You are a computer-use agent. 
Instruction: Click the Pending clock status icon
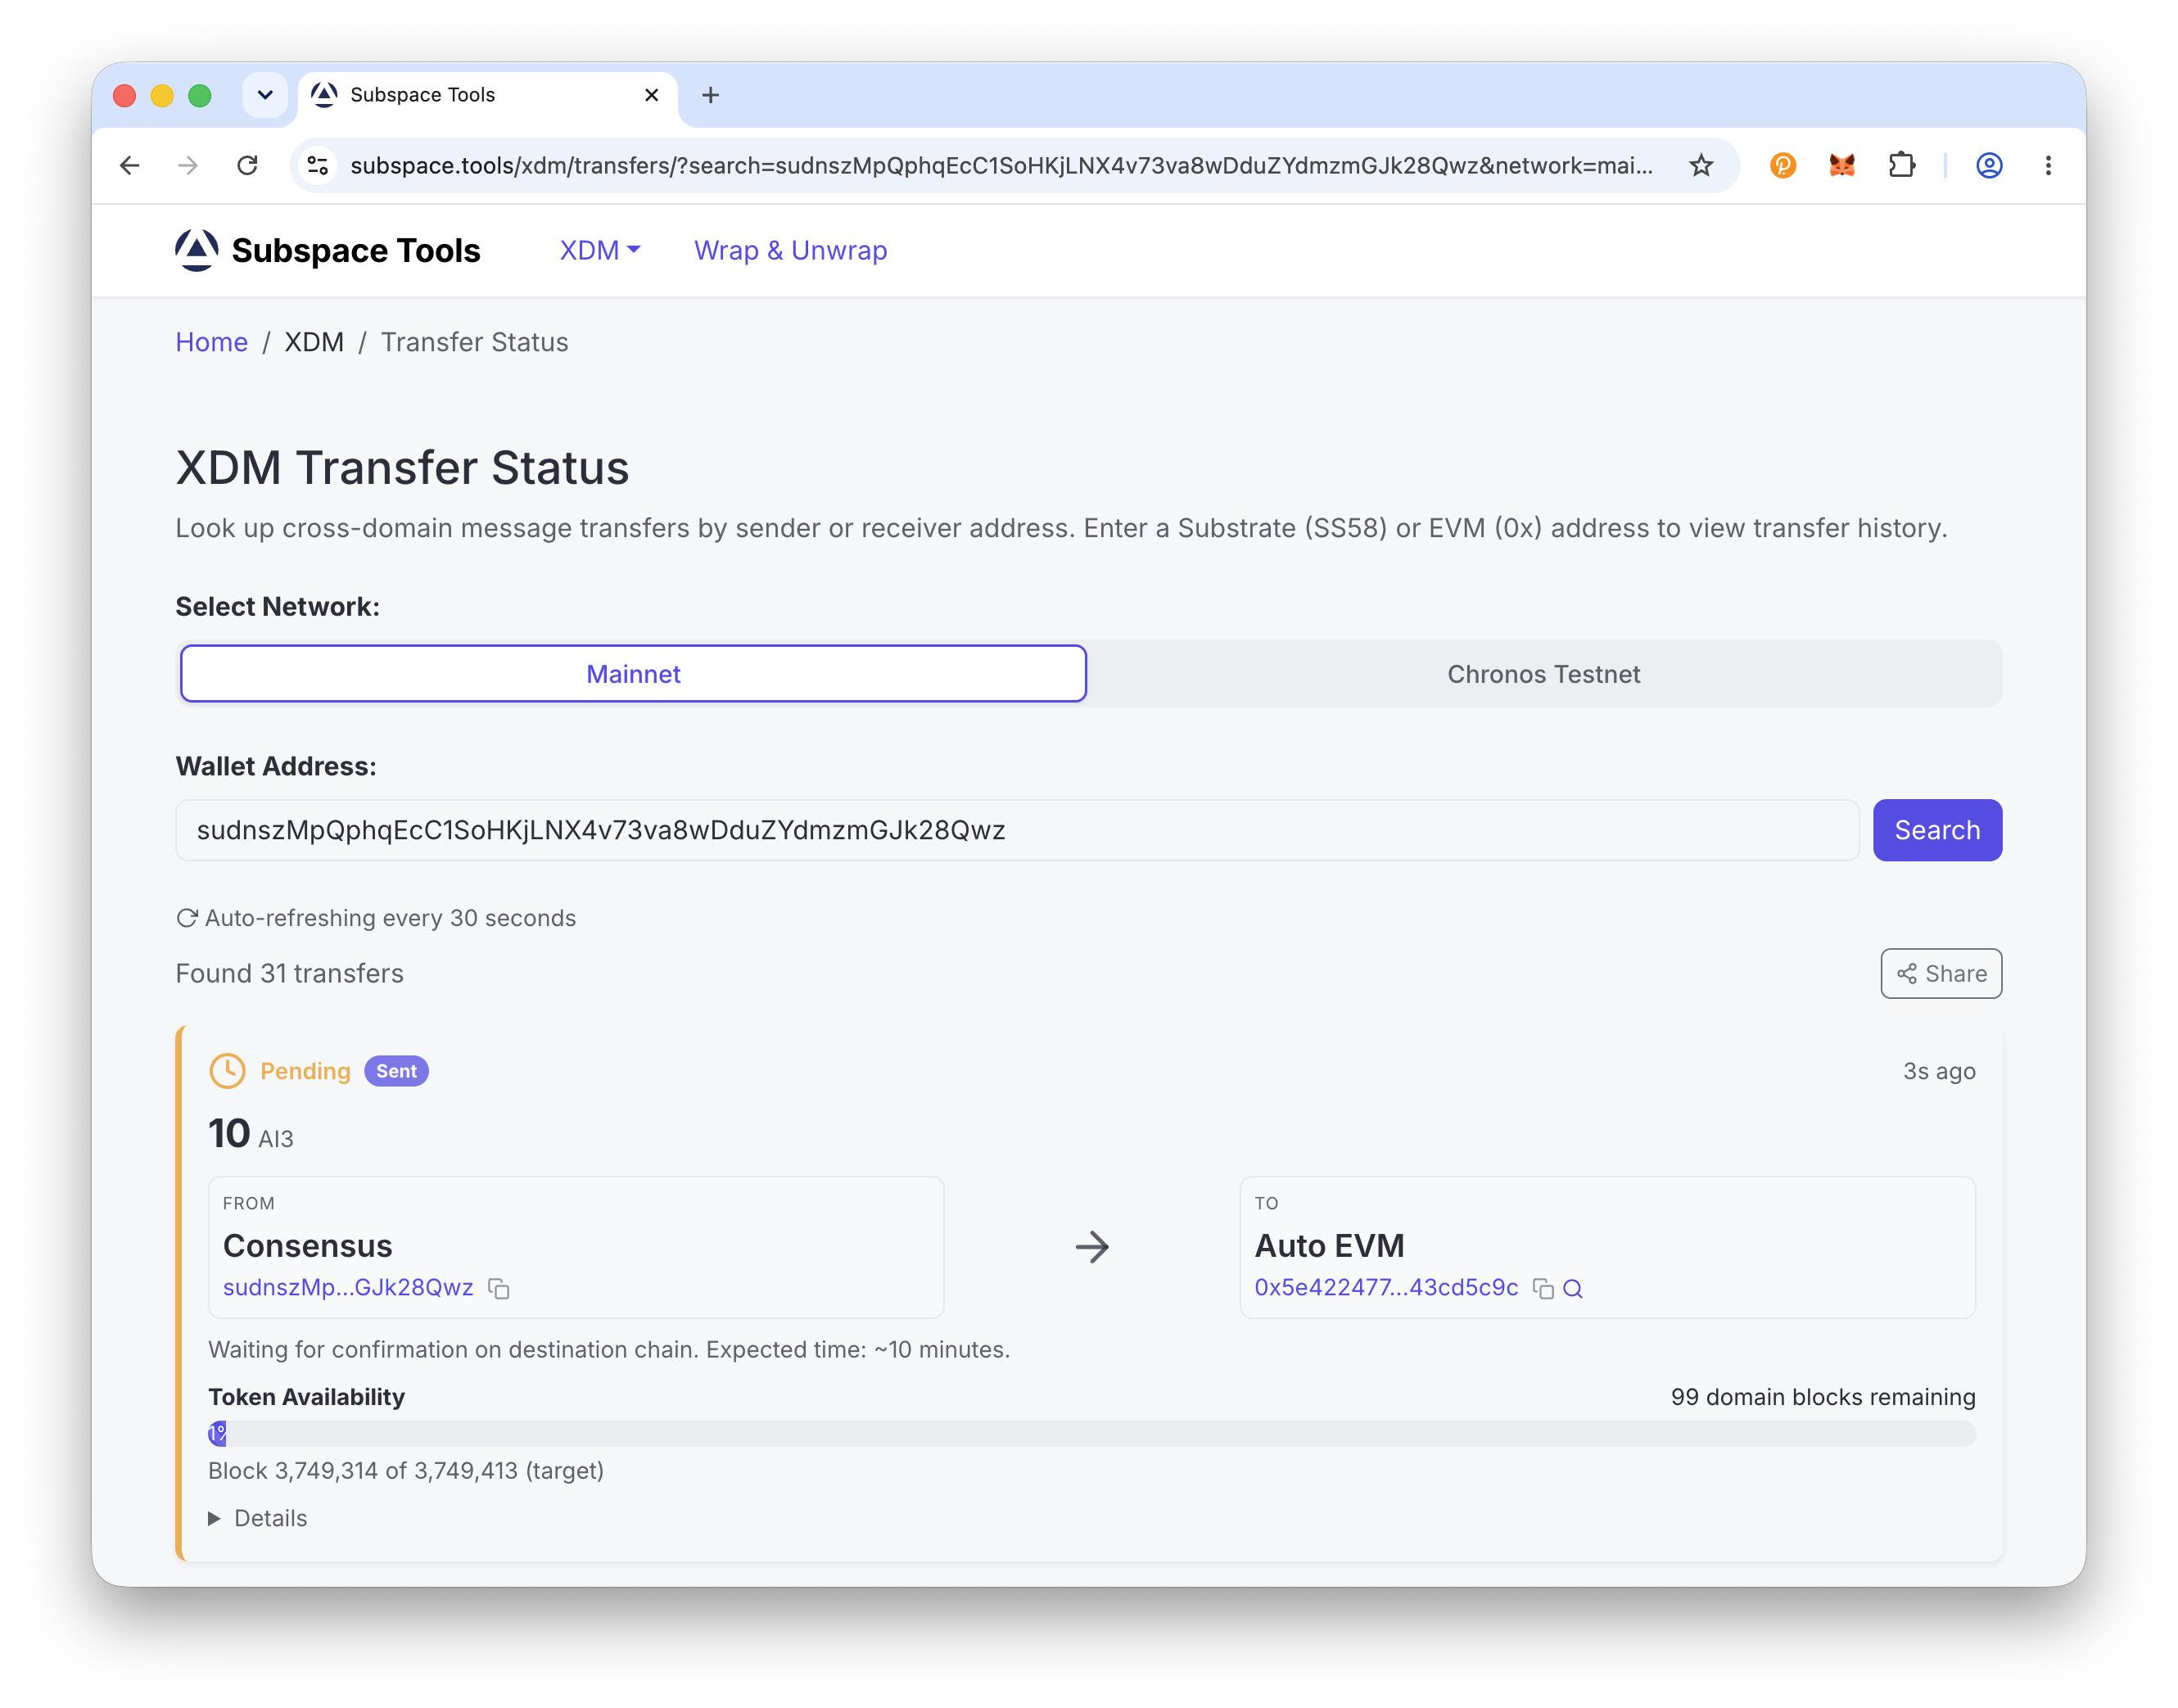tap(227, 1071)
